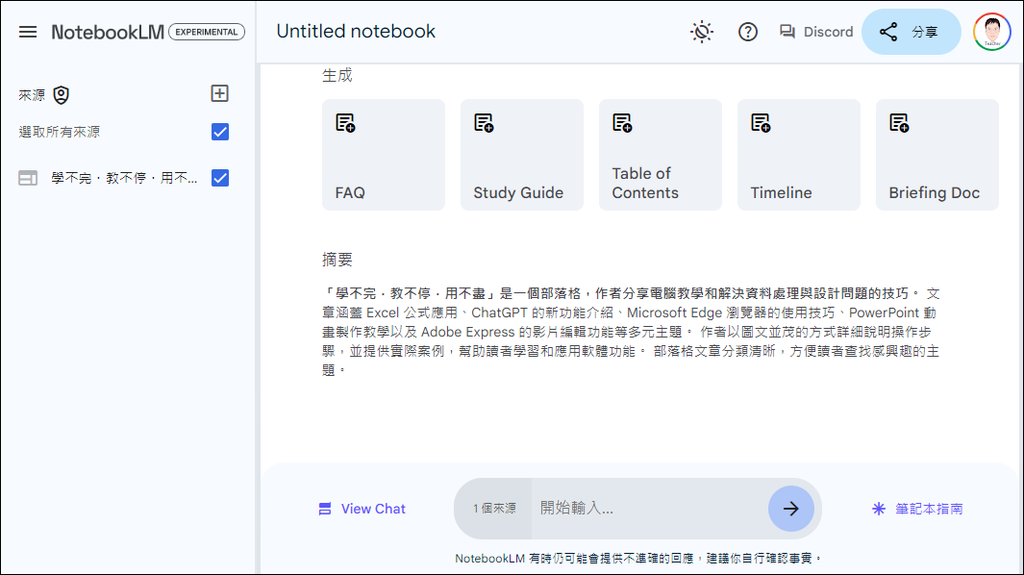The image size is (1024, 575).
Task: Toggle the 選取所有來源 checkbox
Action: pyautogui.click(x=220, y=132)
